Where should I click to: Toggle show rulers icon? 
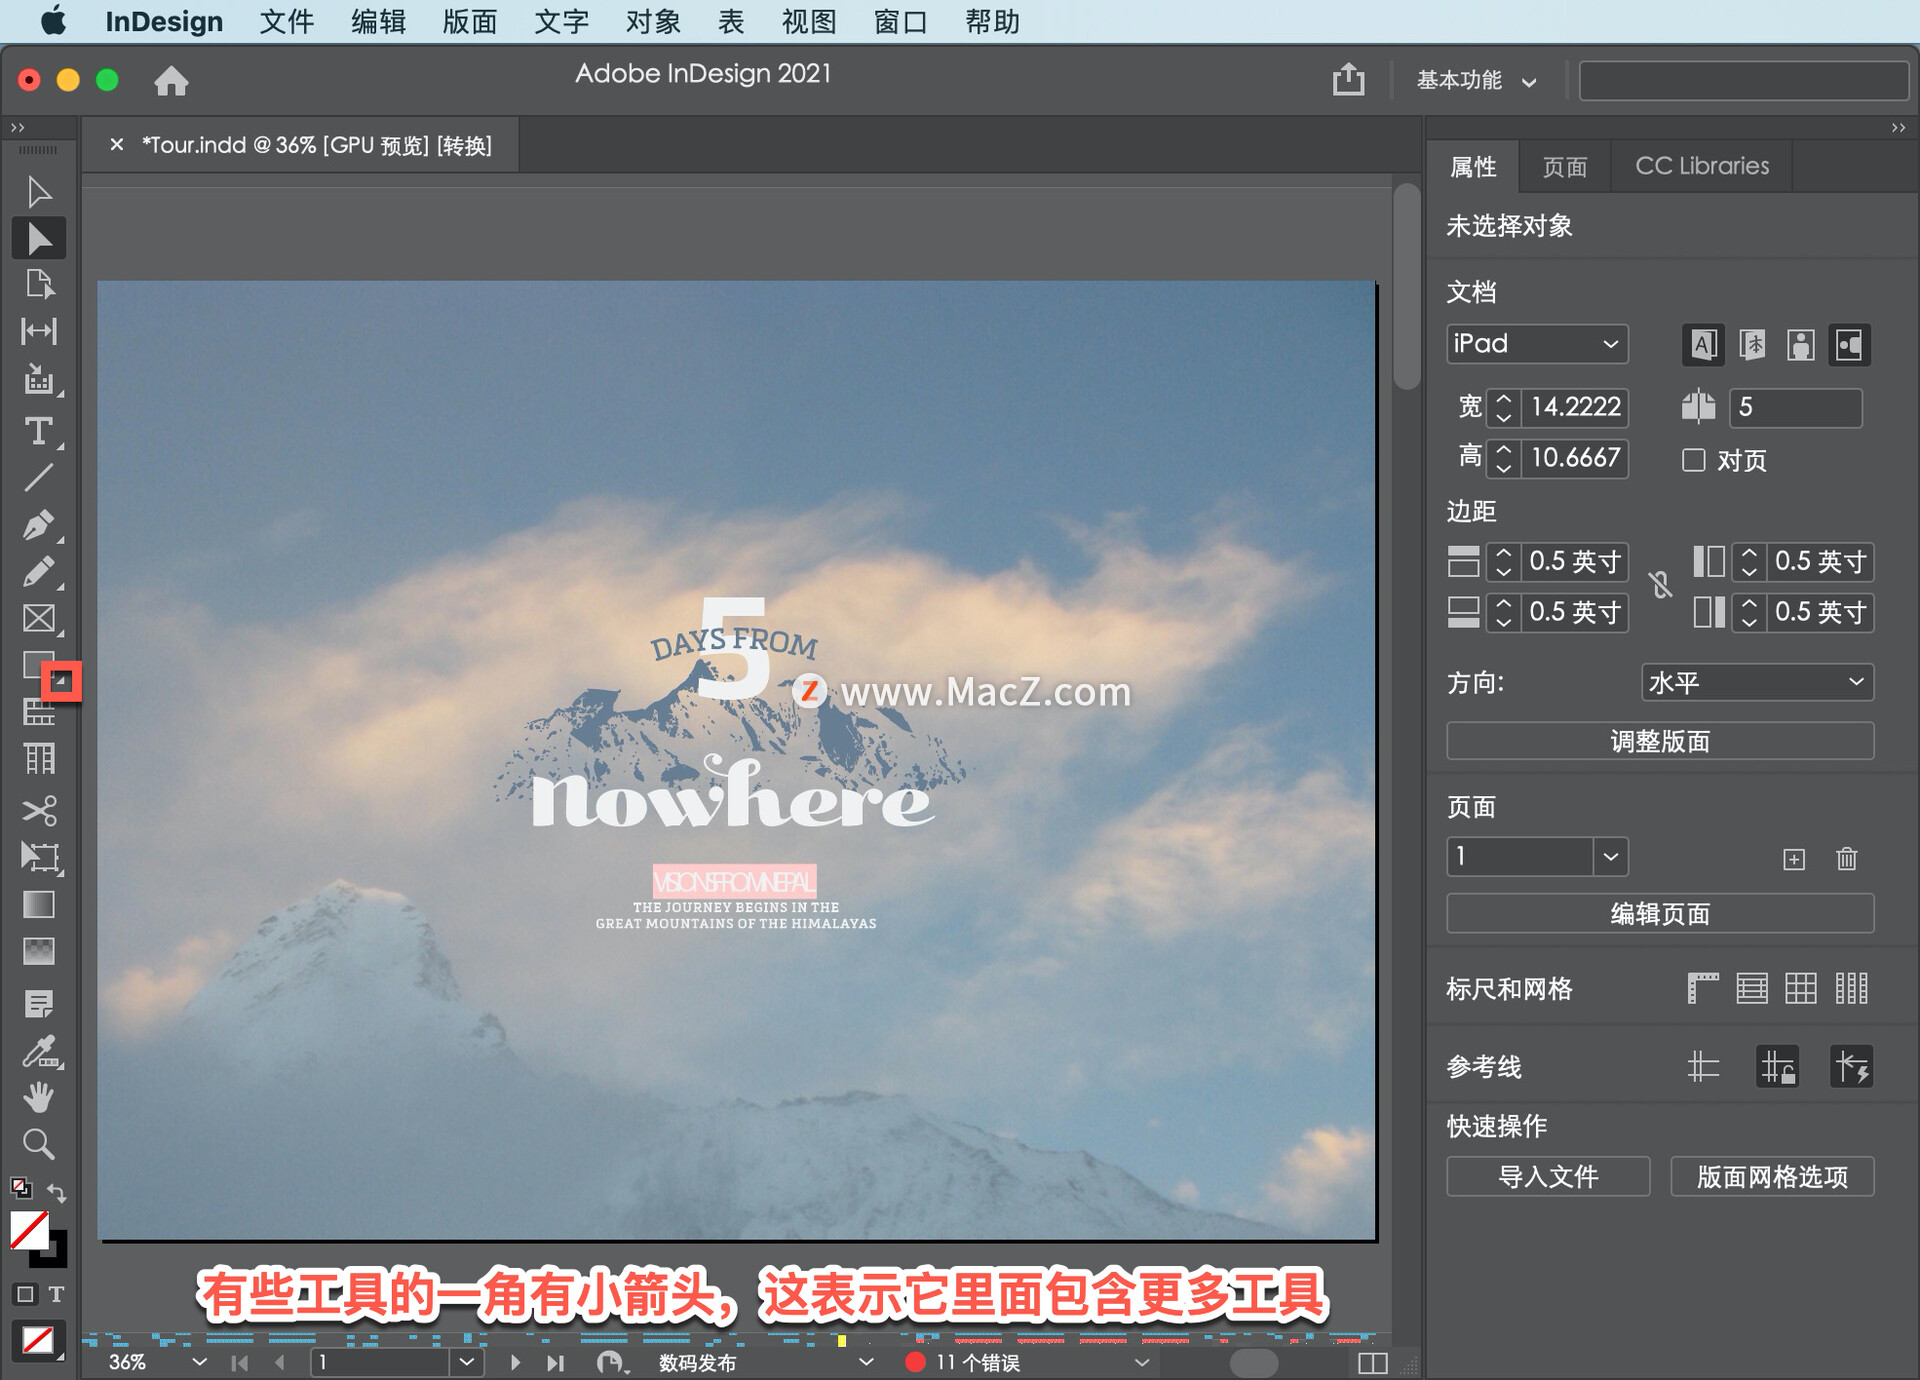pyautogui.click(x=1702, y=988)
